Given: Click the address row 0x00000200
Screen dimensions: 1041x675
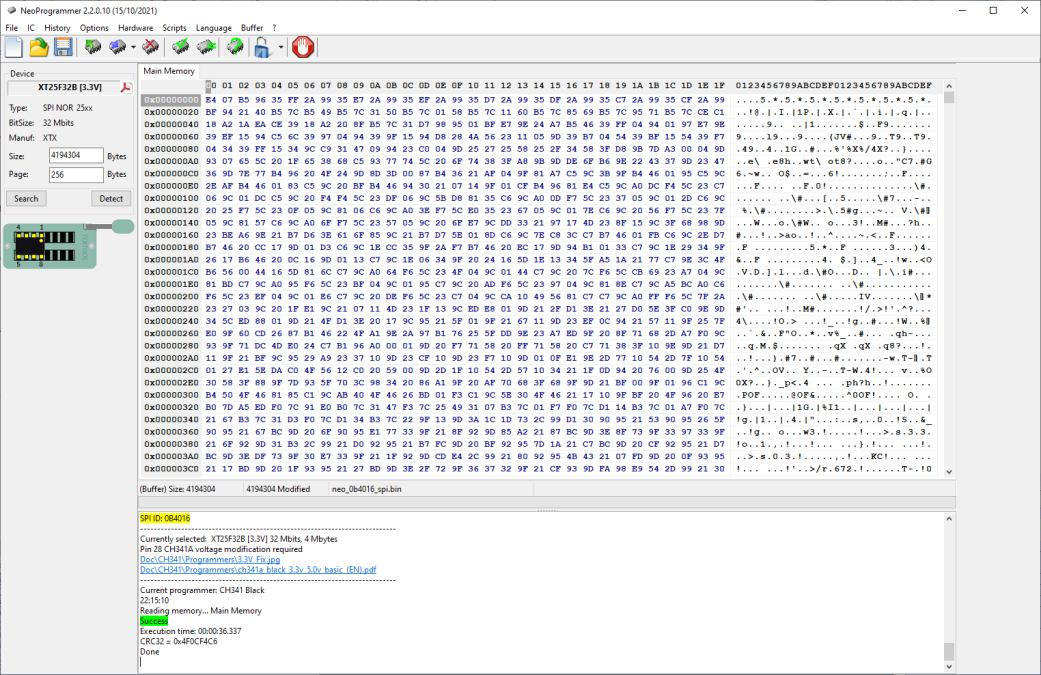Looking at the screenshot, I should tap(171, 297).
